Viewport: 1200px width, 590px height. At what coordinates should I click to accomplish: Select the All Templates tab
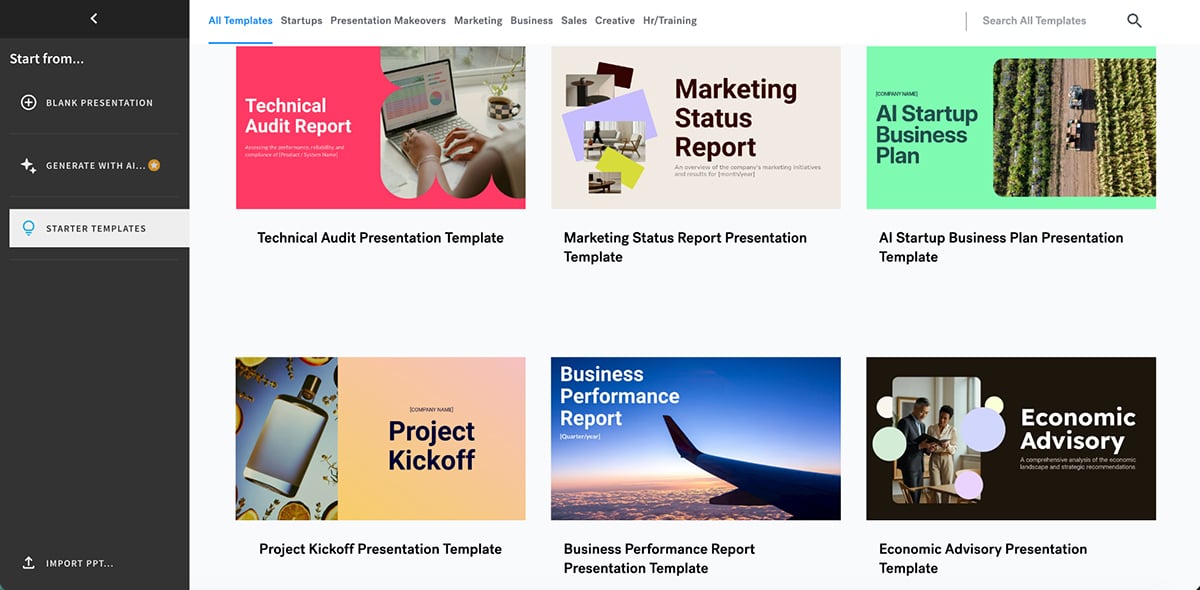coord(240,19)
